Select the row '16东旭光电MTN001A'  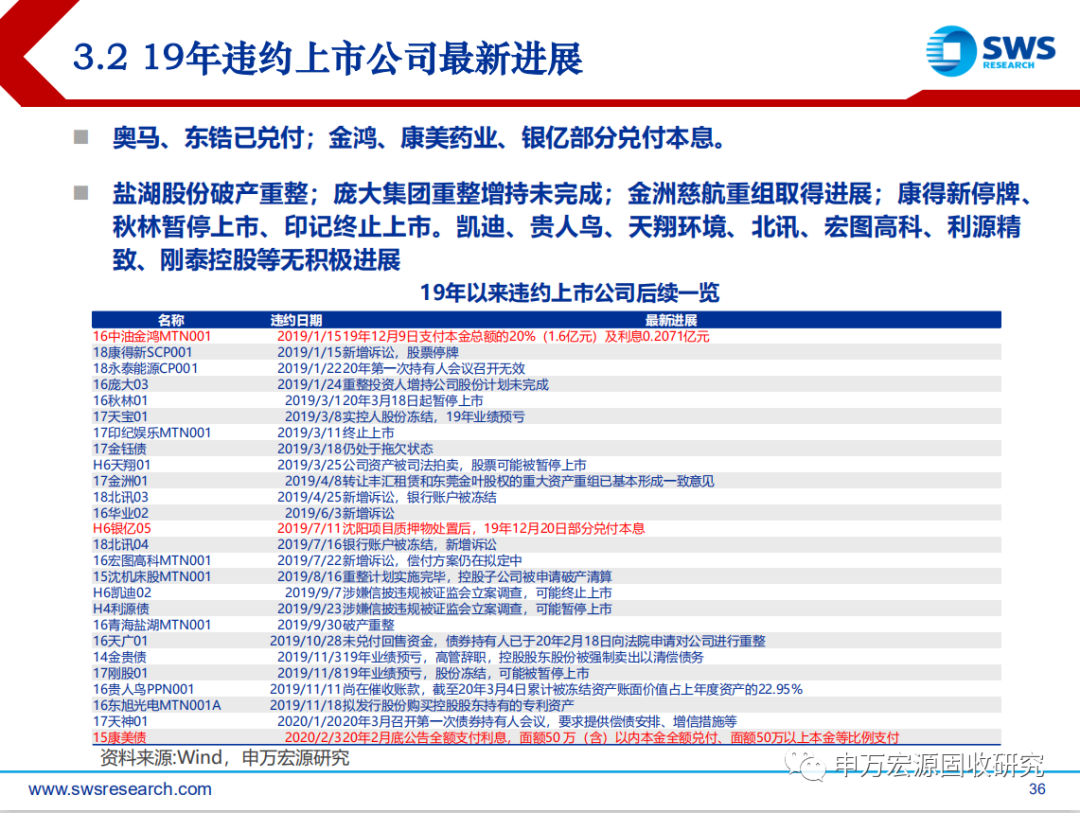click(546, 706)
